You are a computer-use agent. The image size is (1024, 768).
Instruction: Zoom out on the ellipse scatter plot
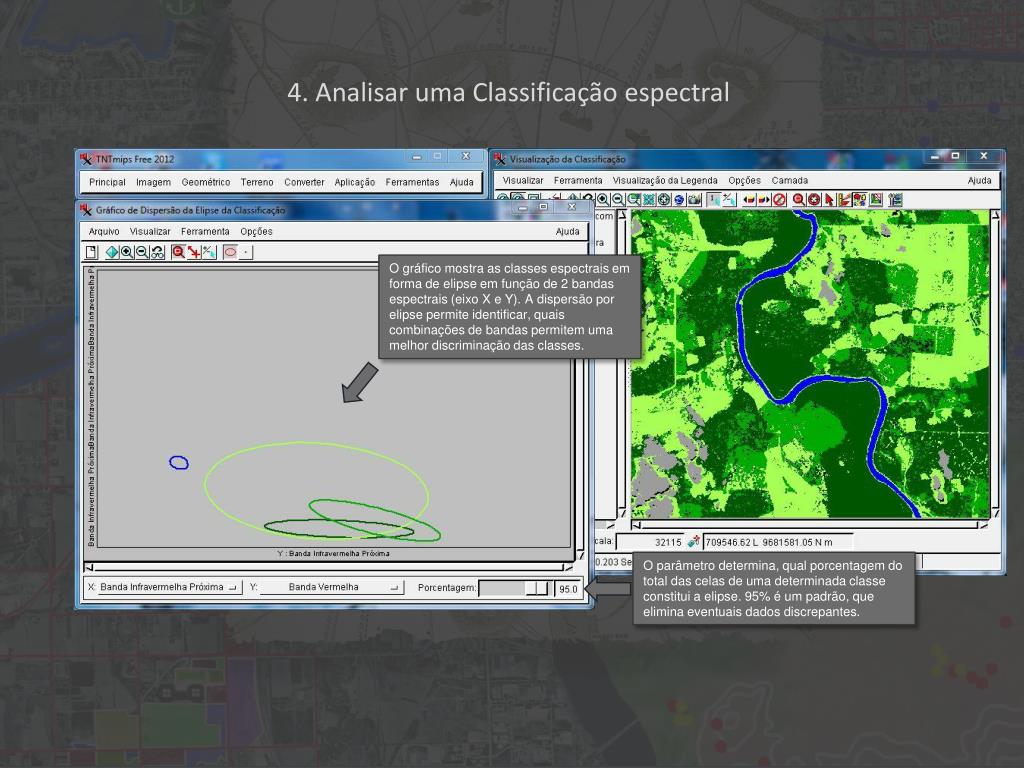tap(142, 252)
